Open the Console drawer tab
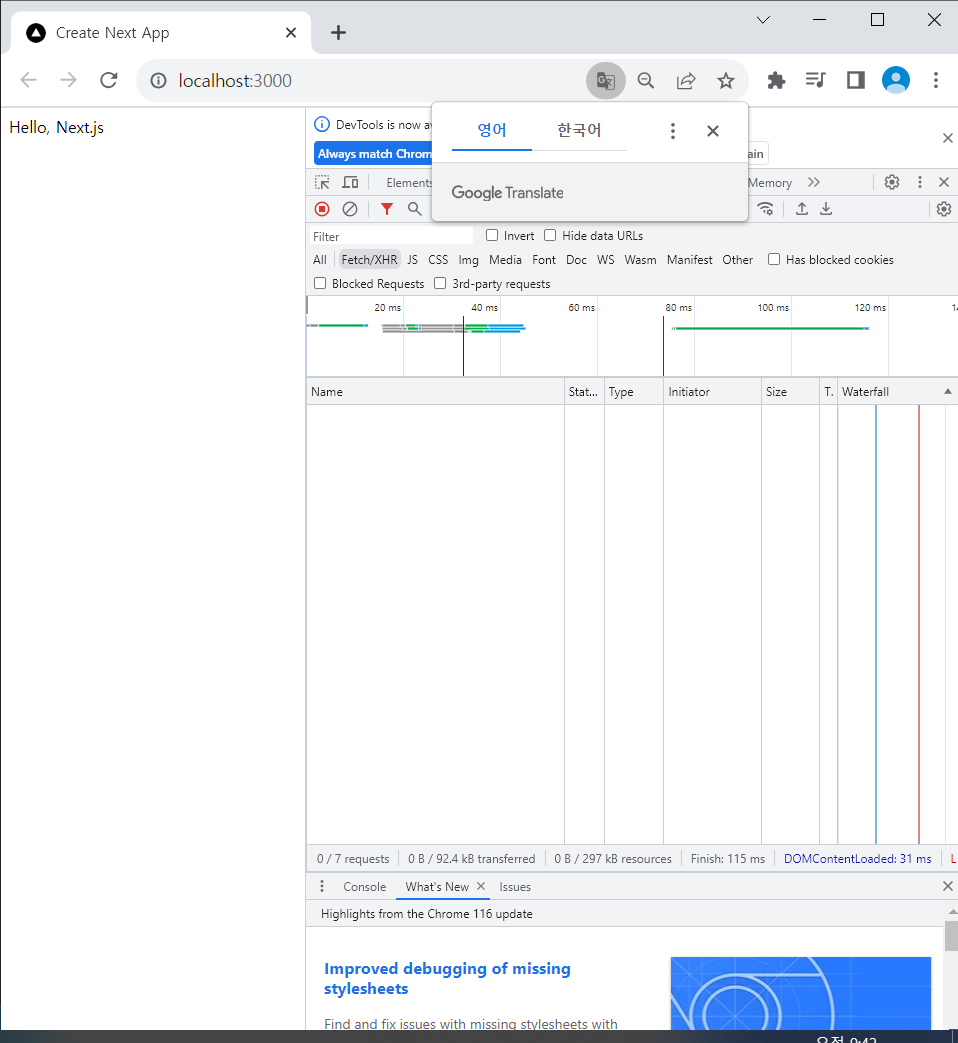This screenshot has height=1043, width=958. point(365,887)
